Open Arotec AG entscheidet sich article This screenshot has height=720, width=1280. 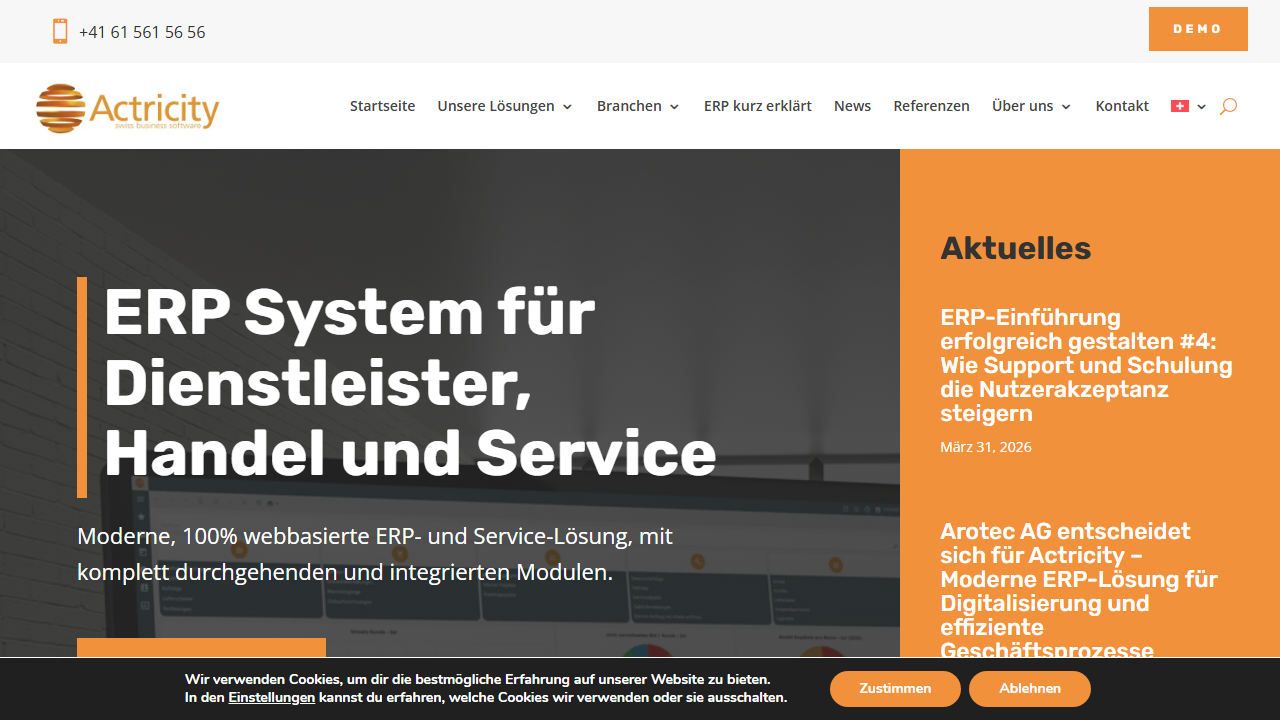pyautogui.click(x=1079, y=591)
